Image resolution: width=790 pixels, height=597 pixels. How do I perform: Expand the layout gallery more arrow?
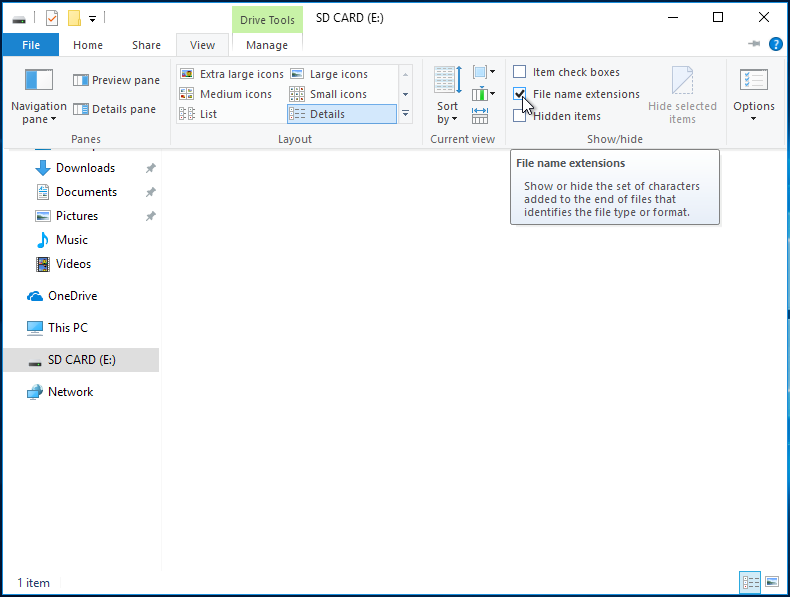[405, 114]
